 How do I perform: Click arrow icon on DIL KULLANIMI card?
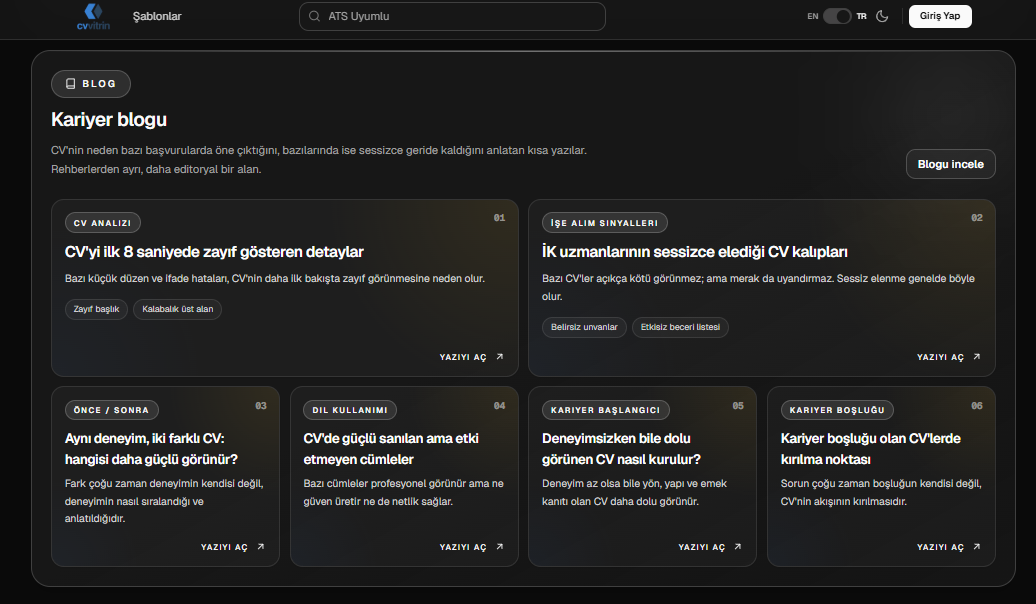pos(500,547)
